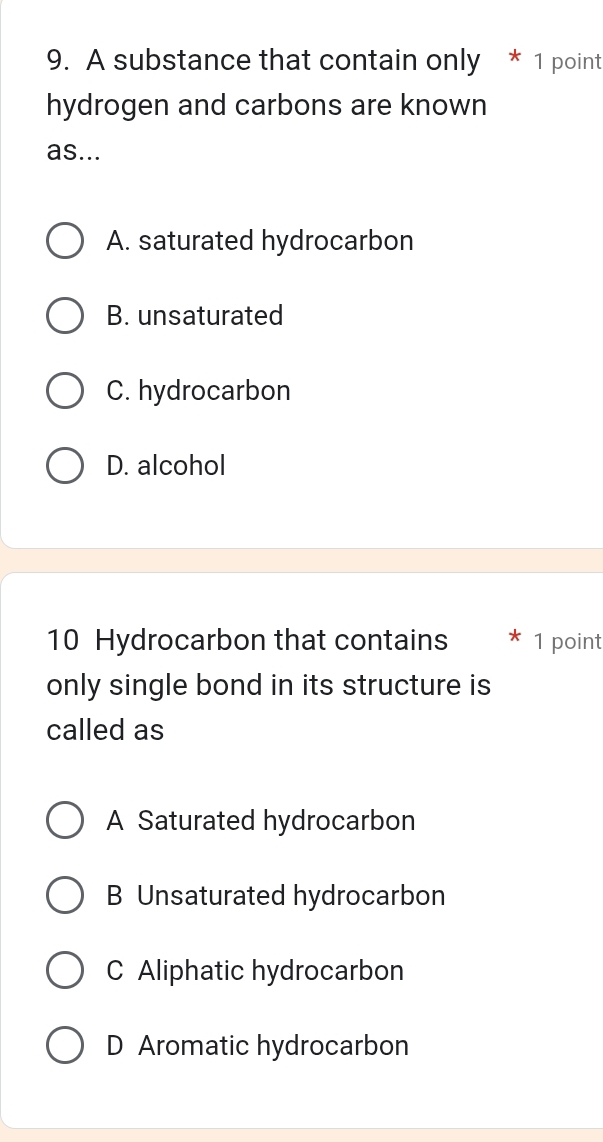Click the '1 point' label on question 9
Image resolution: width=603 pixels, height=1142 pixels.
[567, 61]
